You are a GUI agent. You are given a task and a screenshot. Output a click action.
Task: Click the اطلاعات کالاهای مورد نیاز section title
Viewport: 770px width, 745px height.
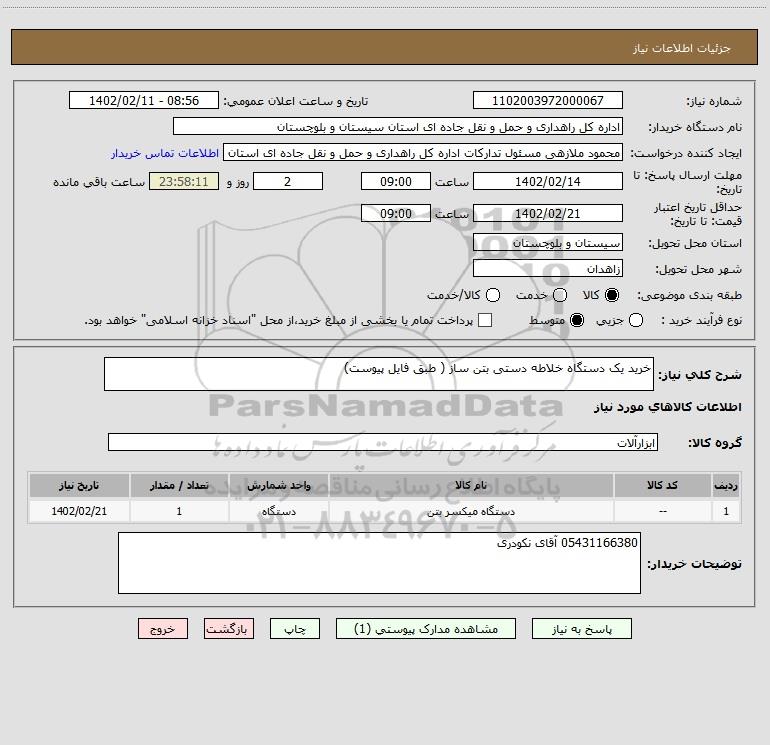click(x=668, y=407)
